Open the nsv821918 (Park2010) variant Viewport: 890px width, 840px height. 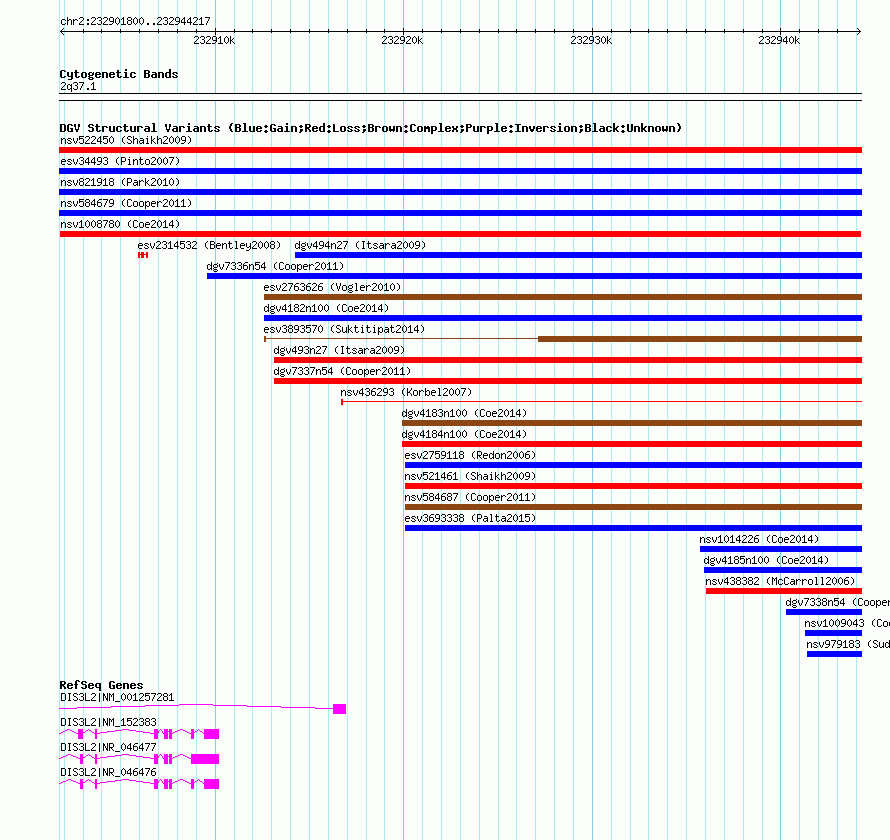tap(120, 182)
